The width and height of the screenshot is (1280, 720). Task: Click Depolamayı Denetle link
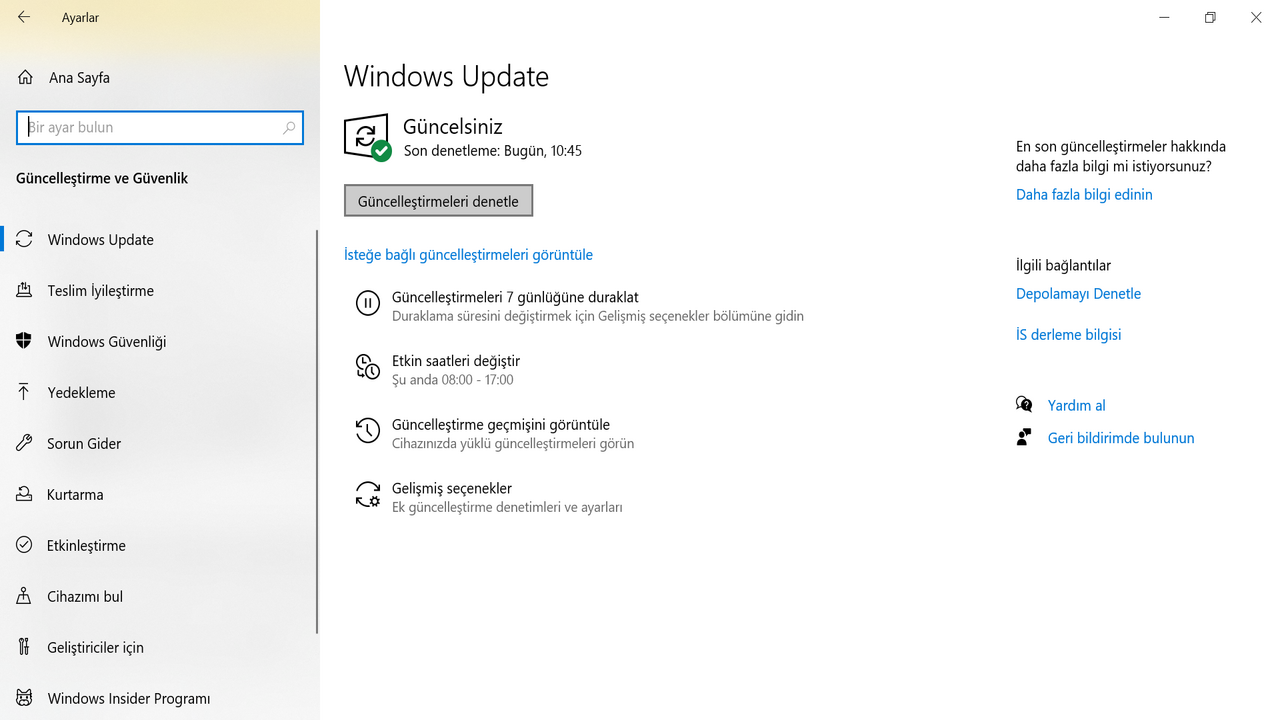tap(1078, 294)
